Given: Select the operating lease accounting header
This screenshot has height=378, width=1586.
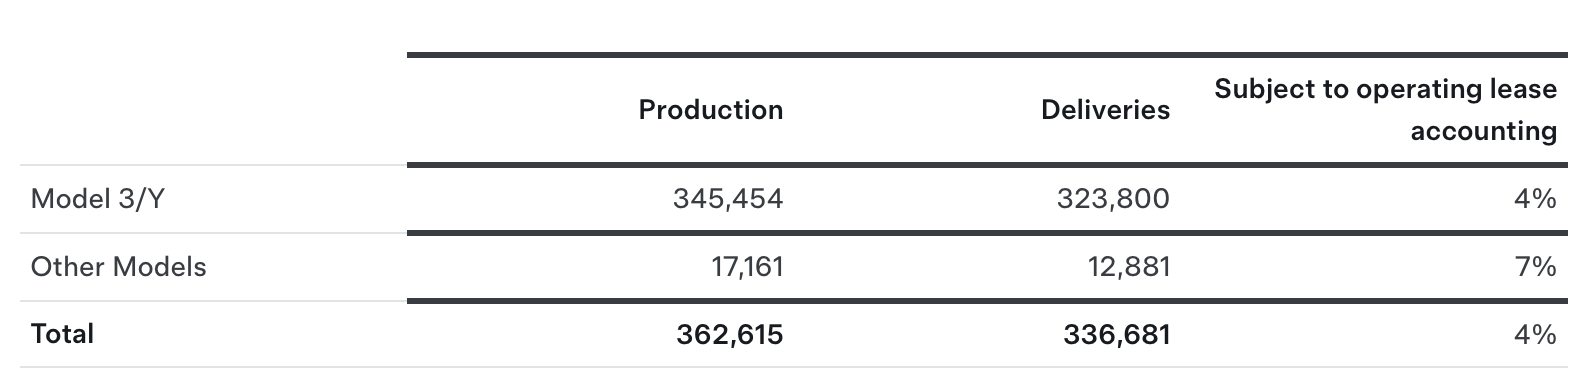Looking at the screenshot, I should [1385, 109].
